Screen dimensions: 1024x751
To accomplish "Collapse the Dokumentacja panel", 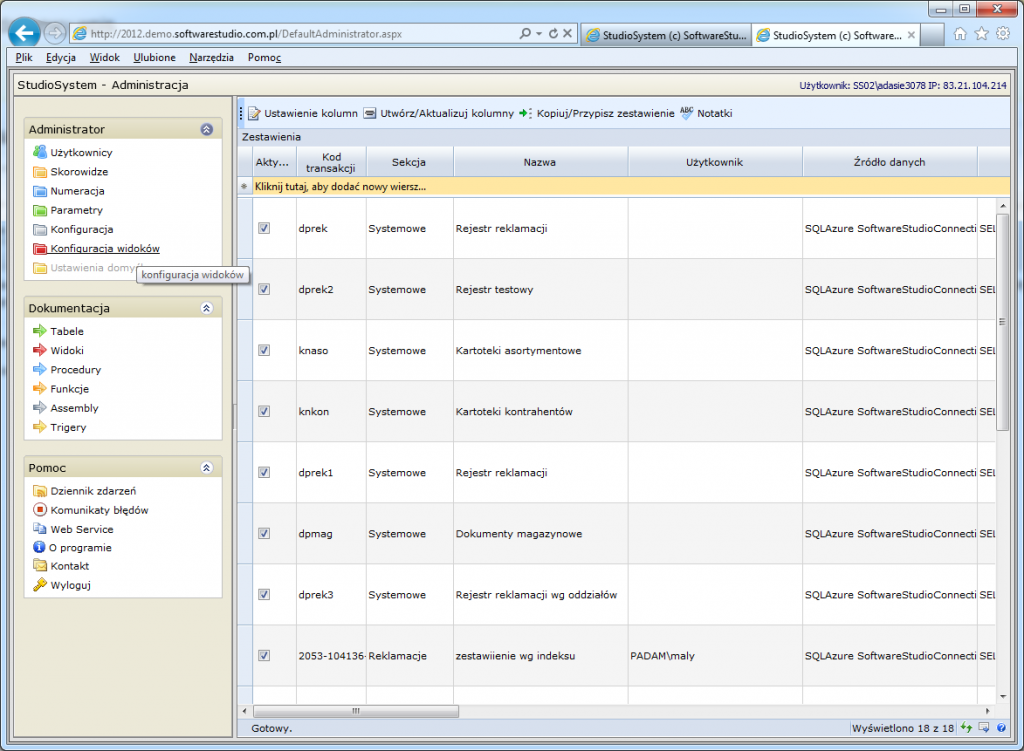I will click(x=206, y=308).
